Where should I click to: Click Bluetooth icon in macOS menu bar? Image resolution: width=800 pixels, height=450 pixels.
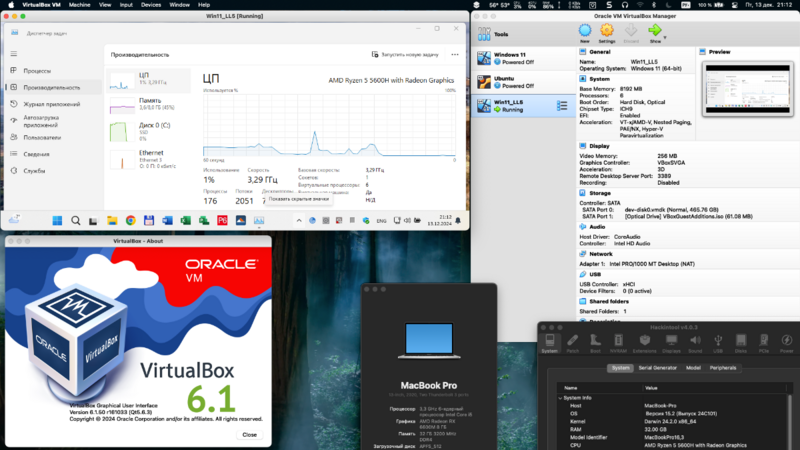(x=654, y=5)
